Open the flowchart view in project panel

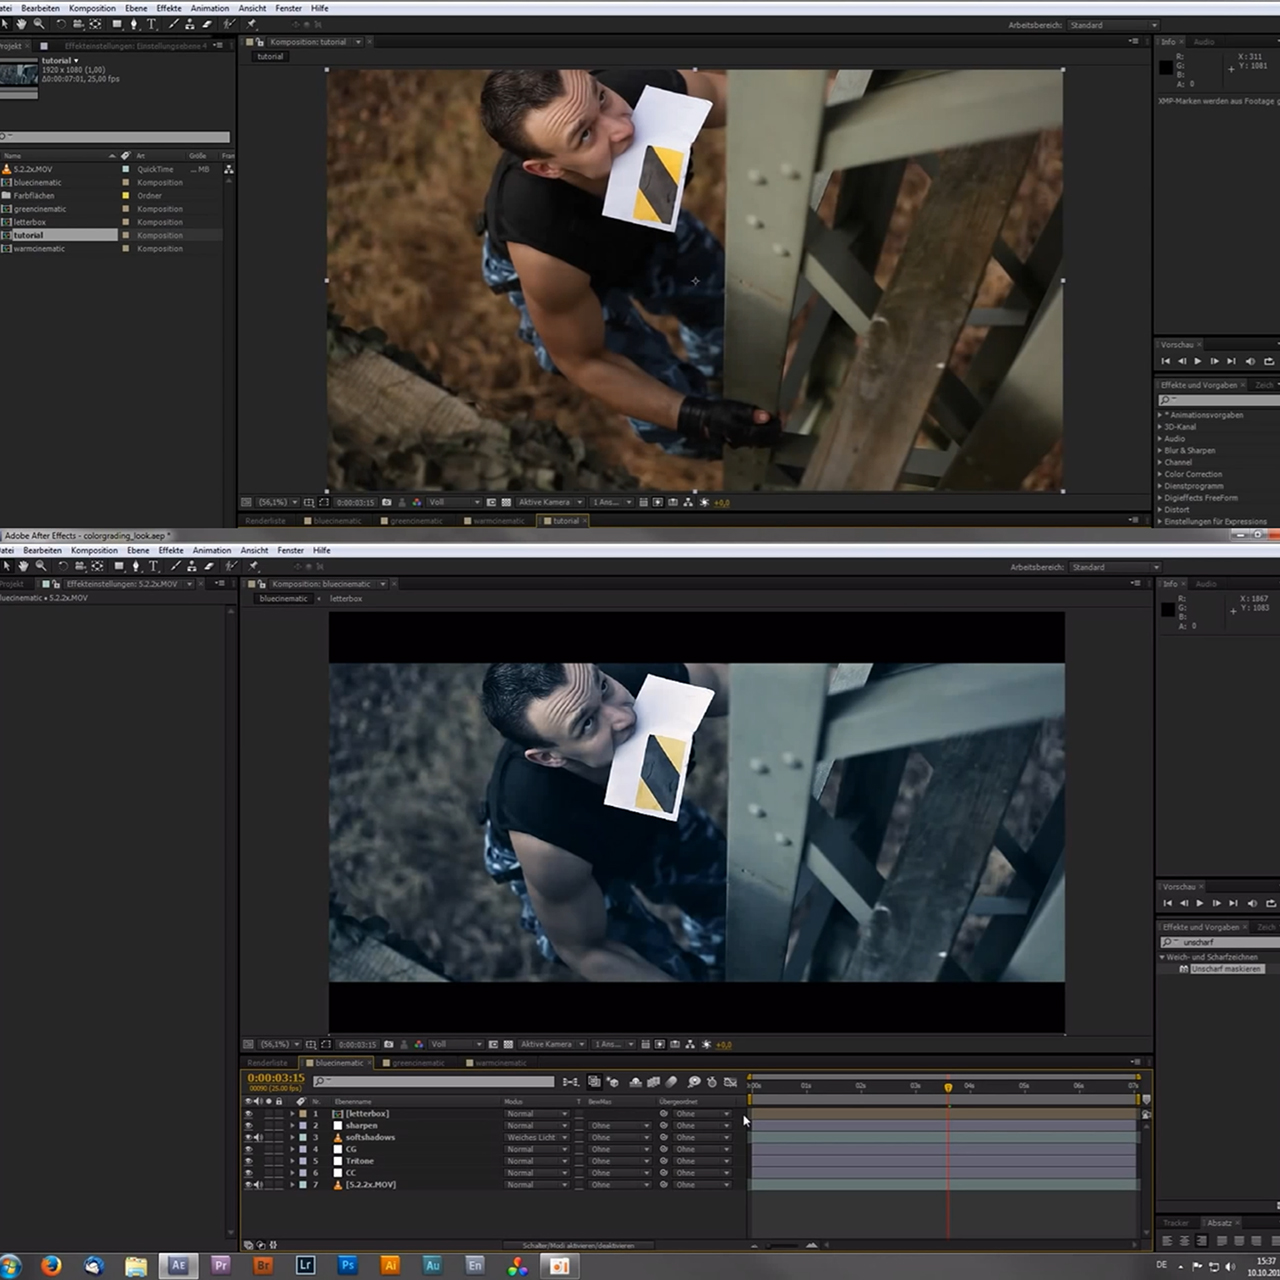[x=229, y=169]
